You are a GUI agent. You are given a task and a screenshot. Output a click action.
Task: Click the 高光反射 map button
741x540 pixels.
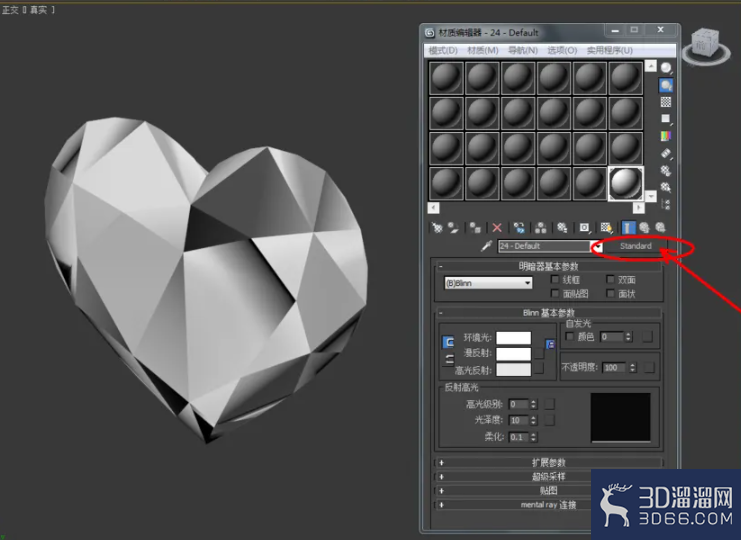point(539,369)
